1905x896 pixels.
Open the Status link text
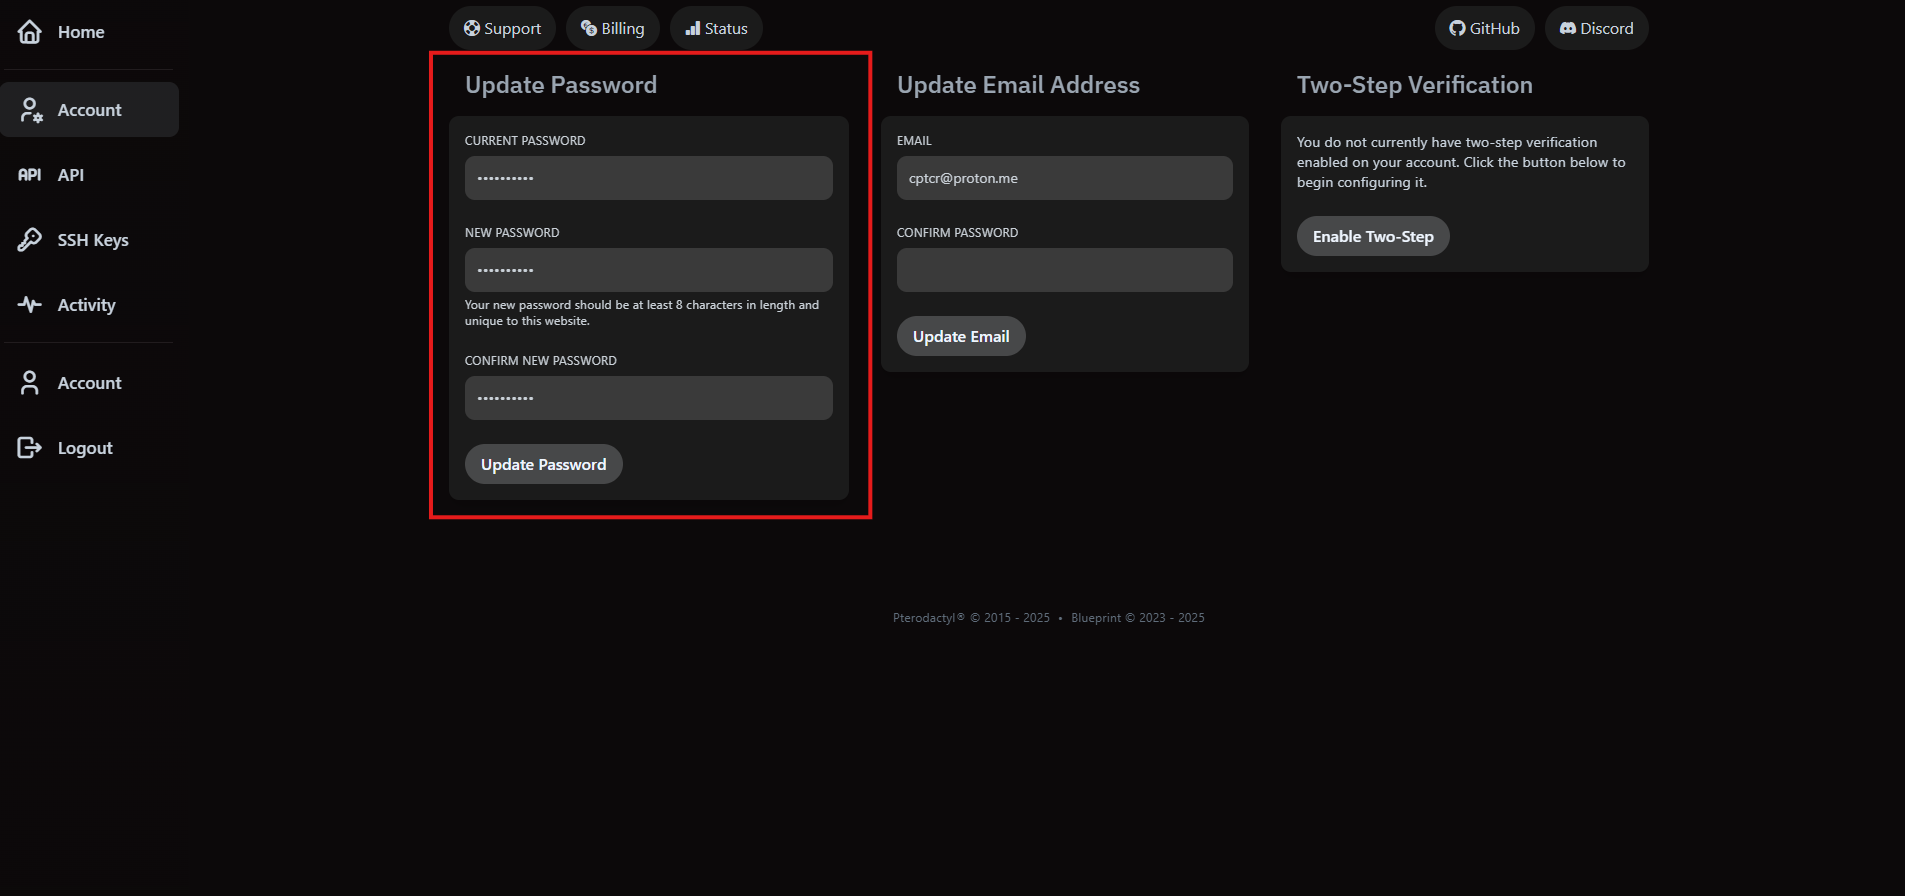click(726, 29)
